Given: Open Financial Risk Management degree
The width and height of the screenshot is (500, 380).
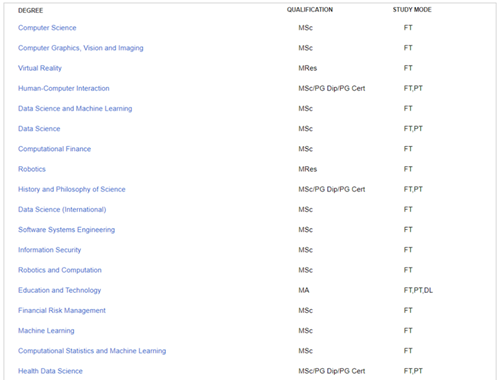Looking at the screenshot, I should [62, 311].
